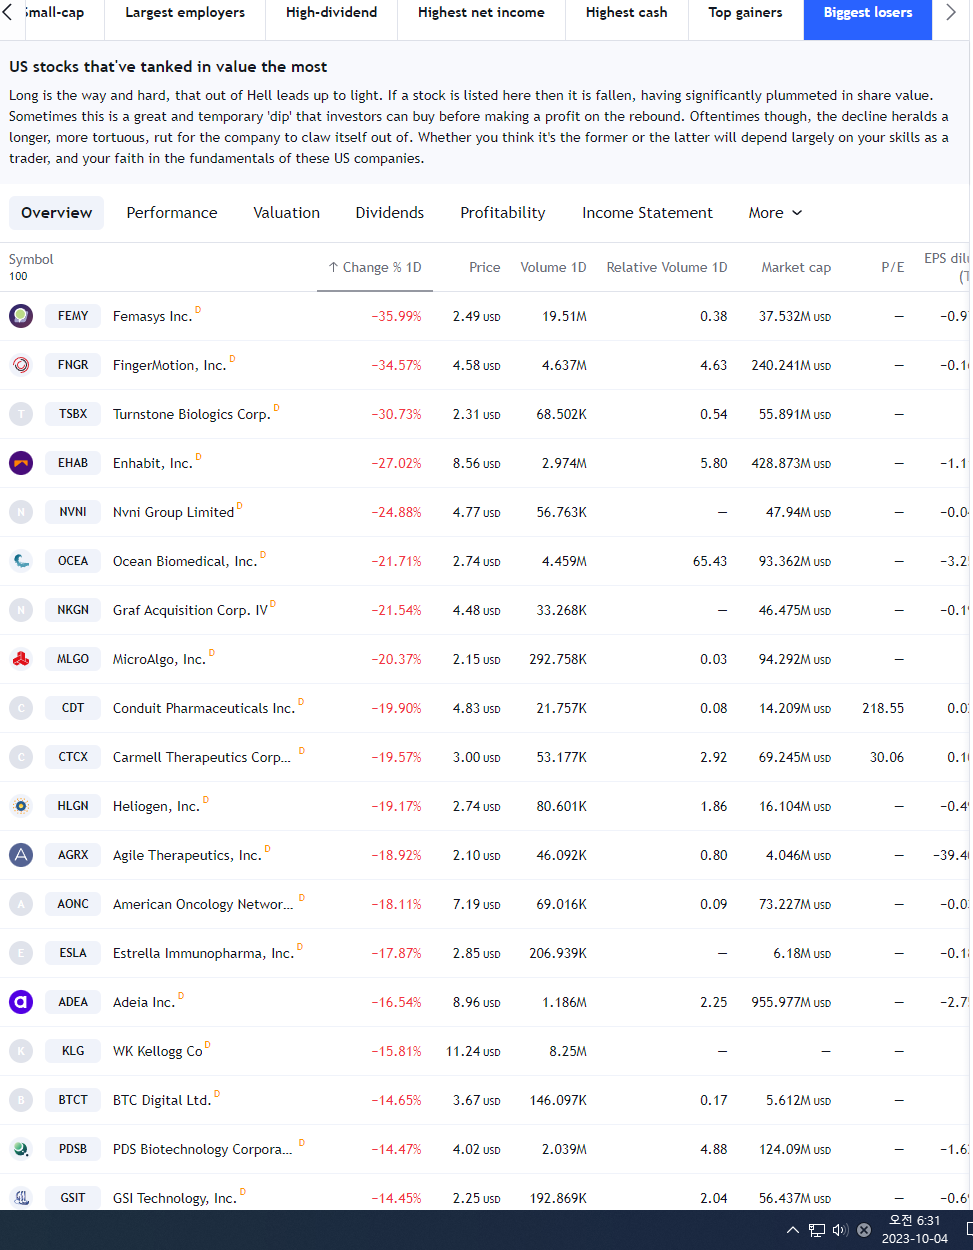Sort by the Volume 1D column
Image resolution: width=973 pixels, height=1250 pixels.
point(553,267)
